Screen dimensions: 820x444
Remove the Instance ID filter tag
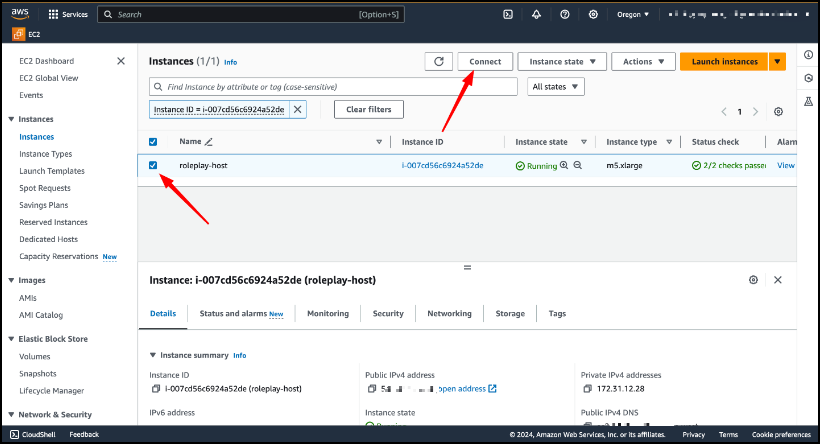298,109
